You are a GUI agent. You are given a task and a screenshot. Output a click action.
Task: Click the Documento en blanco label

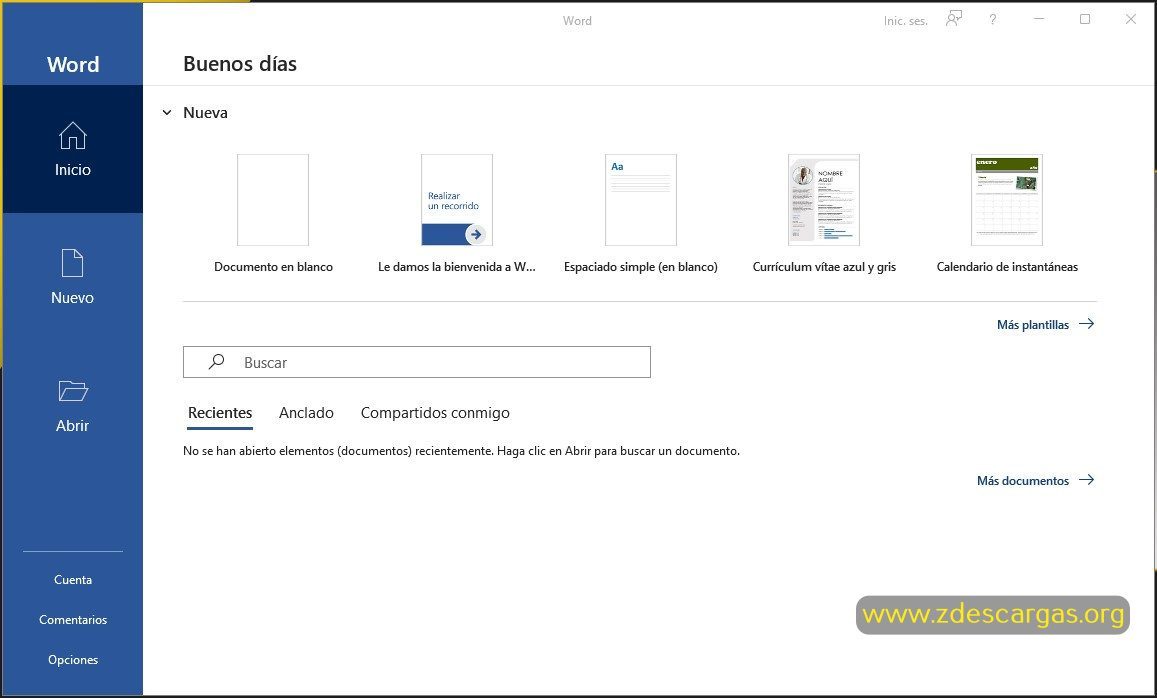[x=273, y=267]
